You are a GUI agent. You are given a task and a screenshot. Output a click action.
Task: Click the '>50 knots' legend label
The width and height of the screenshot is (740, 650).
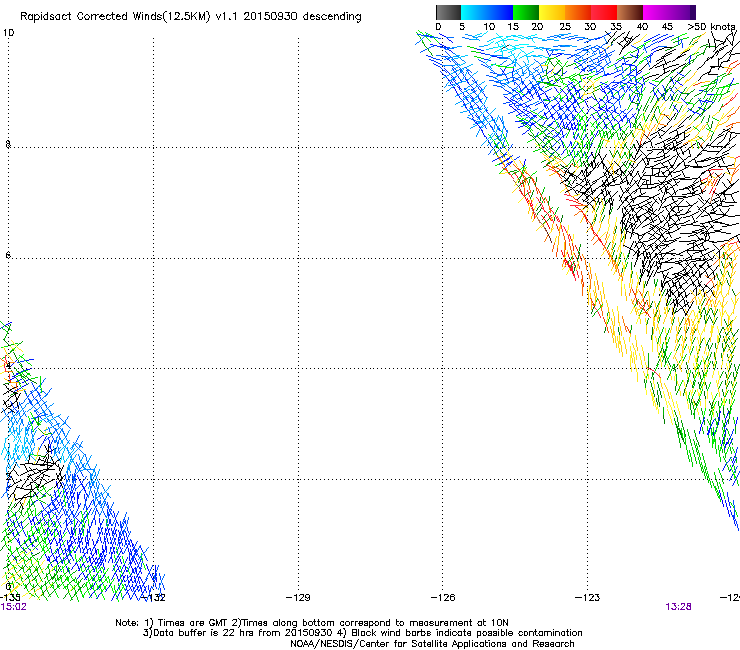[711, 27]
